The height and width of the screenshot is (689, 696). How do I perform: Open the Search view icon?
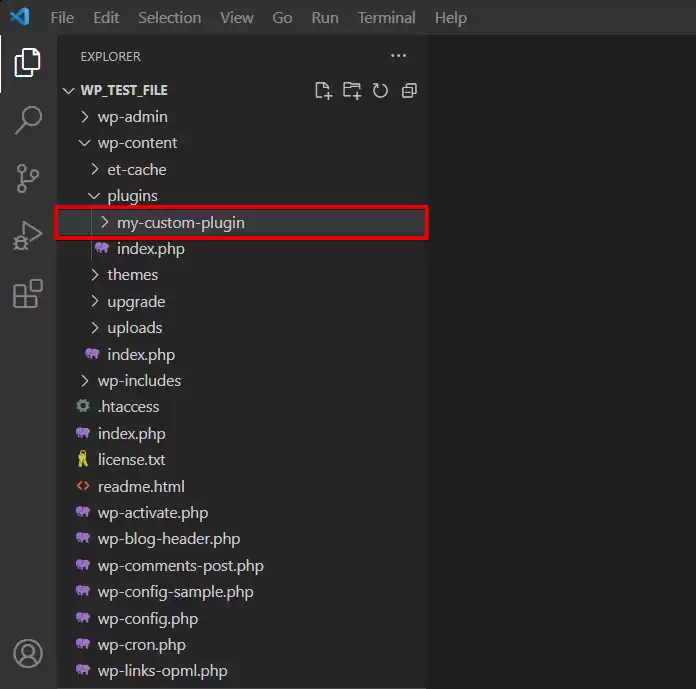tap(27, 120)
